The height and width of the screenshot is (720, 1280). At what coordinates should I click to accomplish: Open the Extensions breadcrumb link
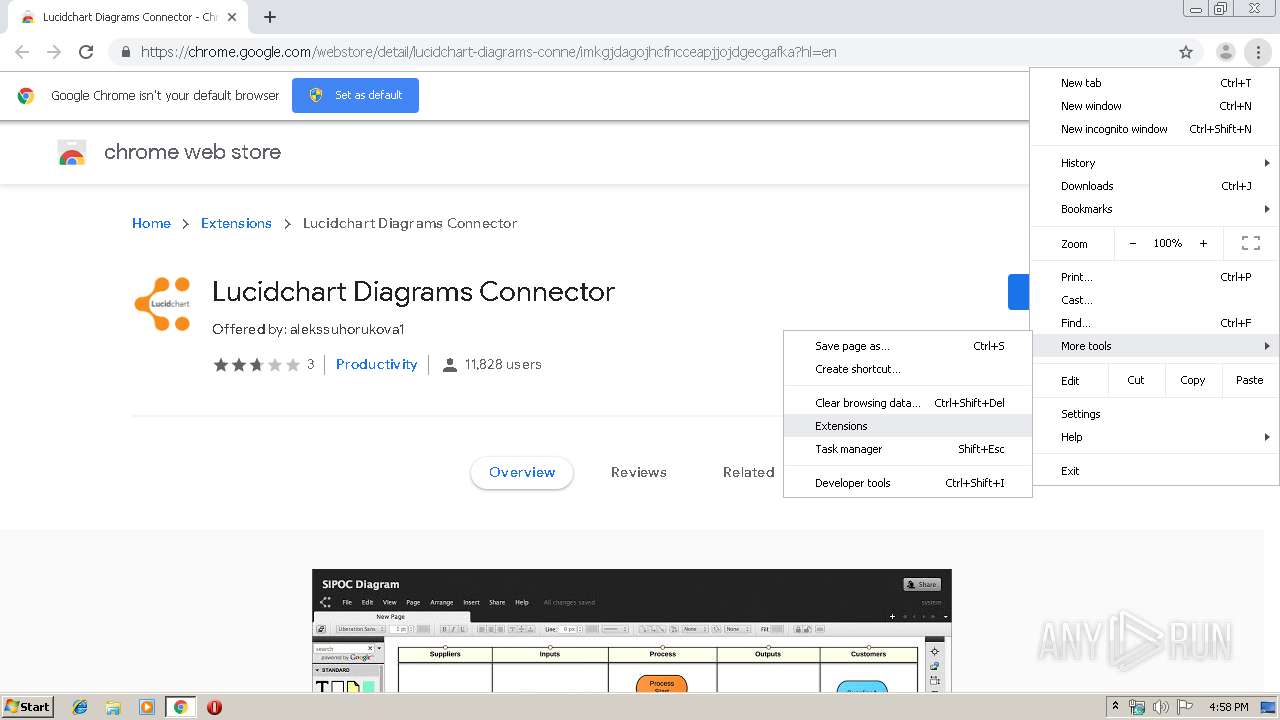point(236,223)
